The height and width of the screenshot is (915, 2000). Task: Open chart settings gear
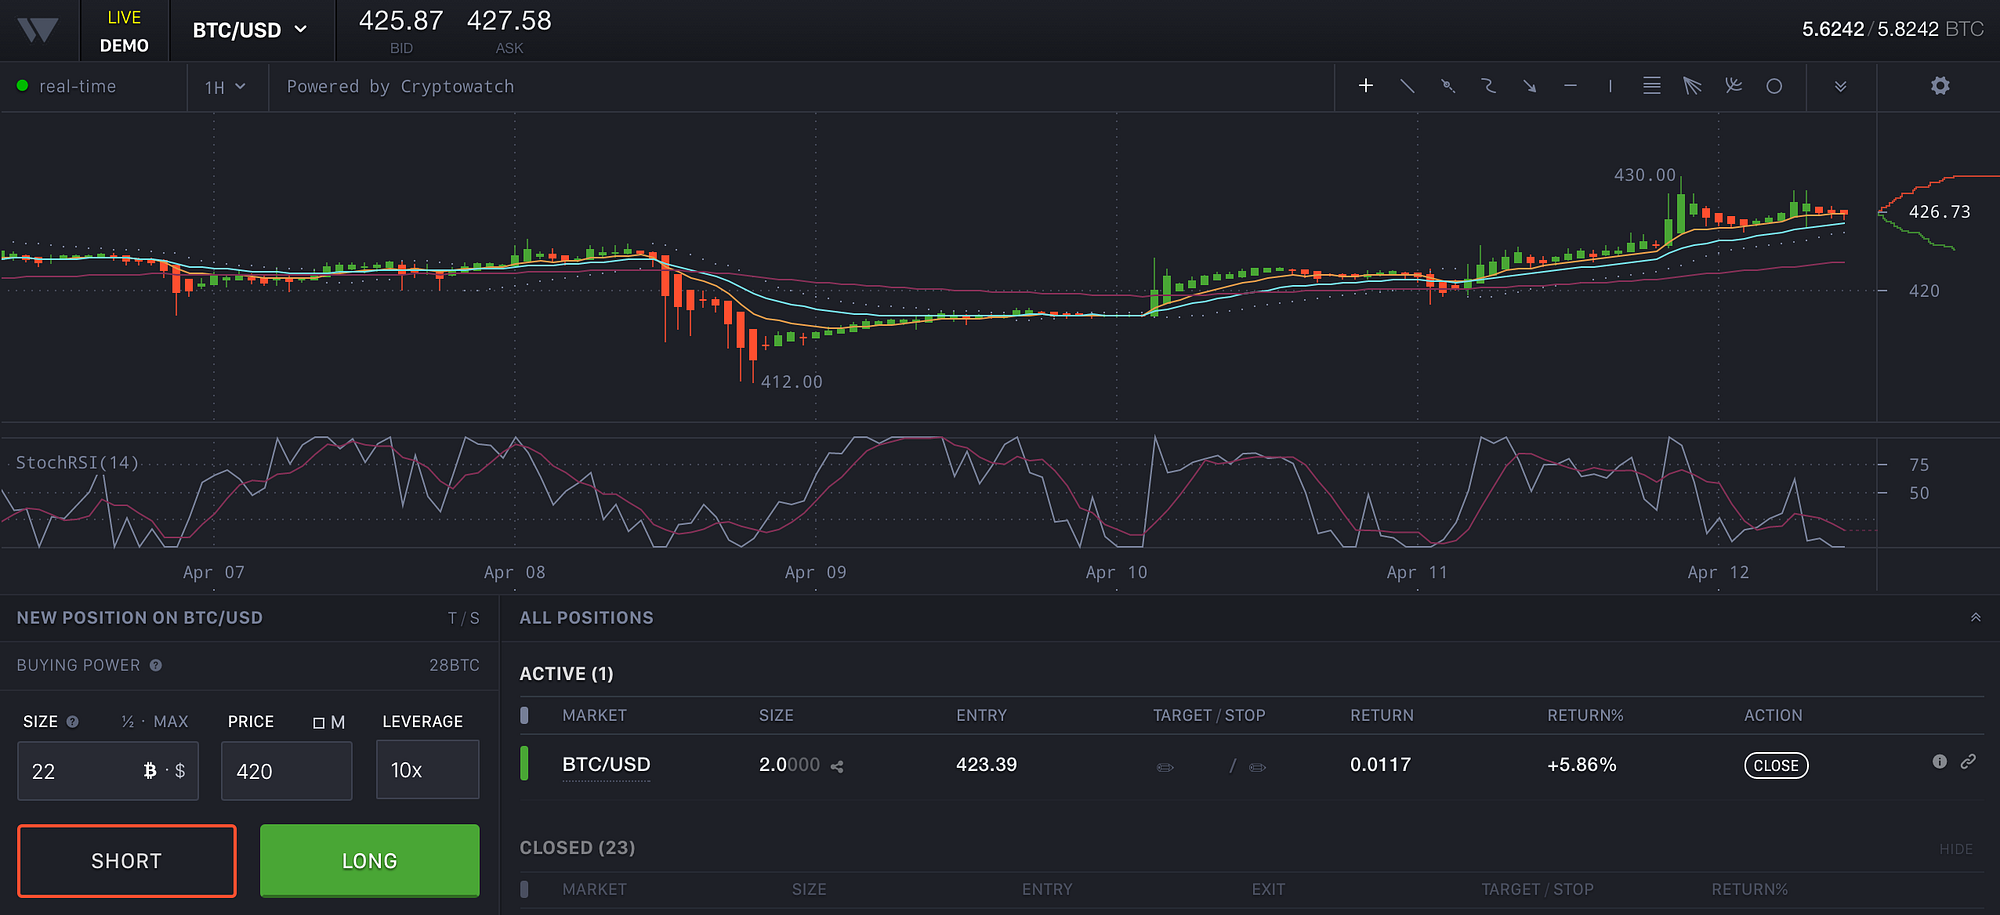pyautogui.click(x=1940, y=86)
